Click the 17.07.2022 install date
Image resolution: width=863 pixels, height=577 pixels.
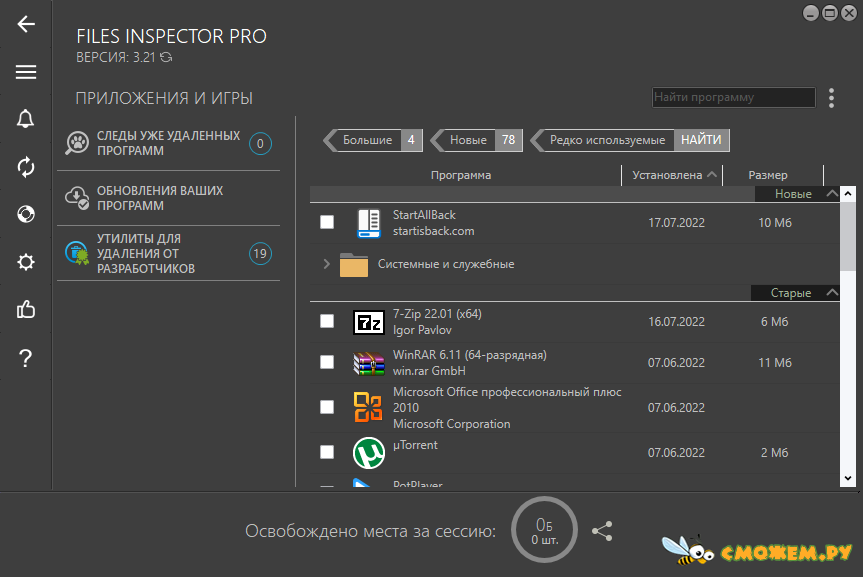click(676, 223)
